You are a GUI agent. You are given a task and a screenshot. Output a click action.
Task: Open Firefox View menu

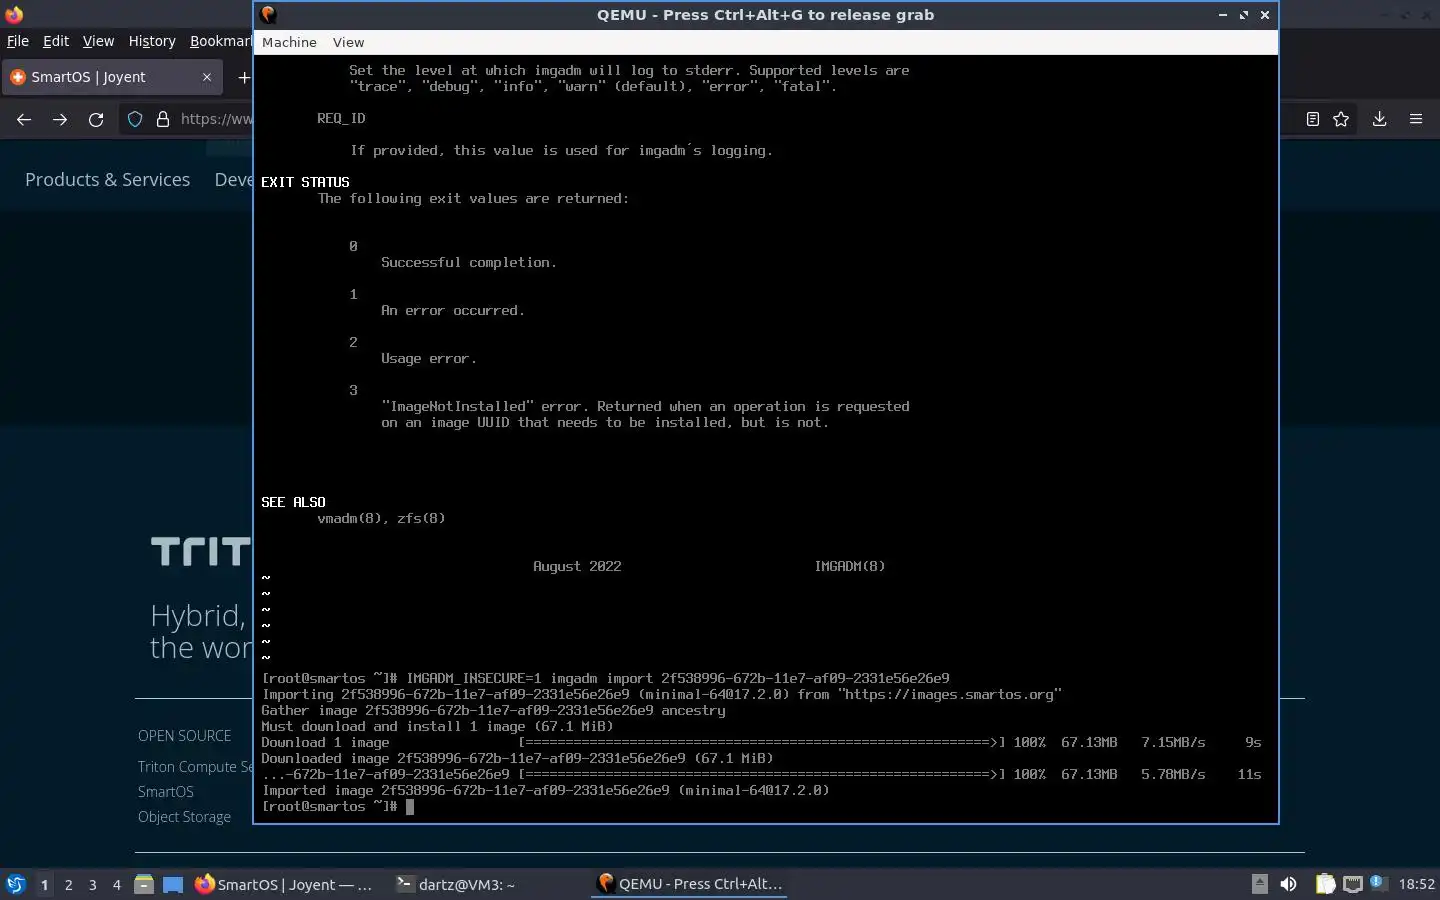pyautogui.click(x=98, y=41)
